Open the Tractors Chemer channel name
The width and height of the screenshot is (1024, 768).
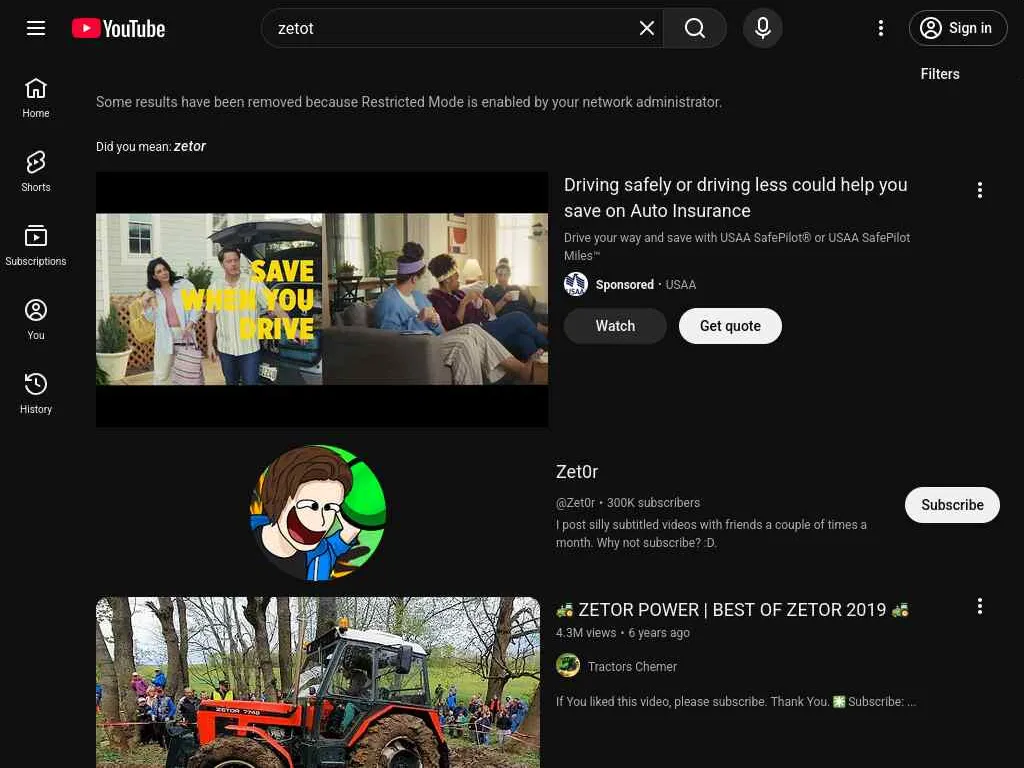(632, 666)
